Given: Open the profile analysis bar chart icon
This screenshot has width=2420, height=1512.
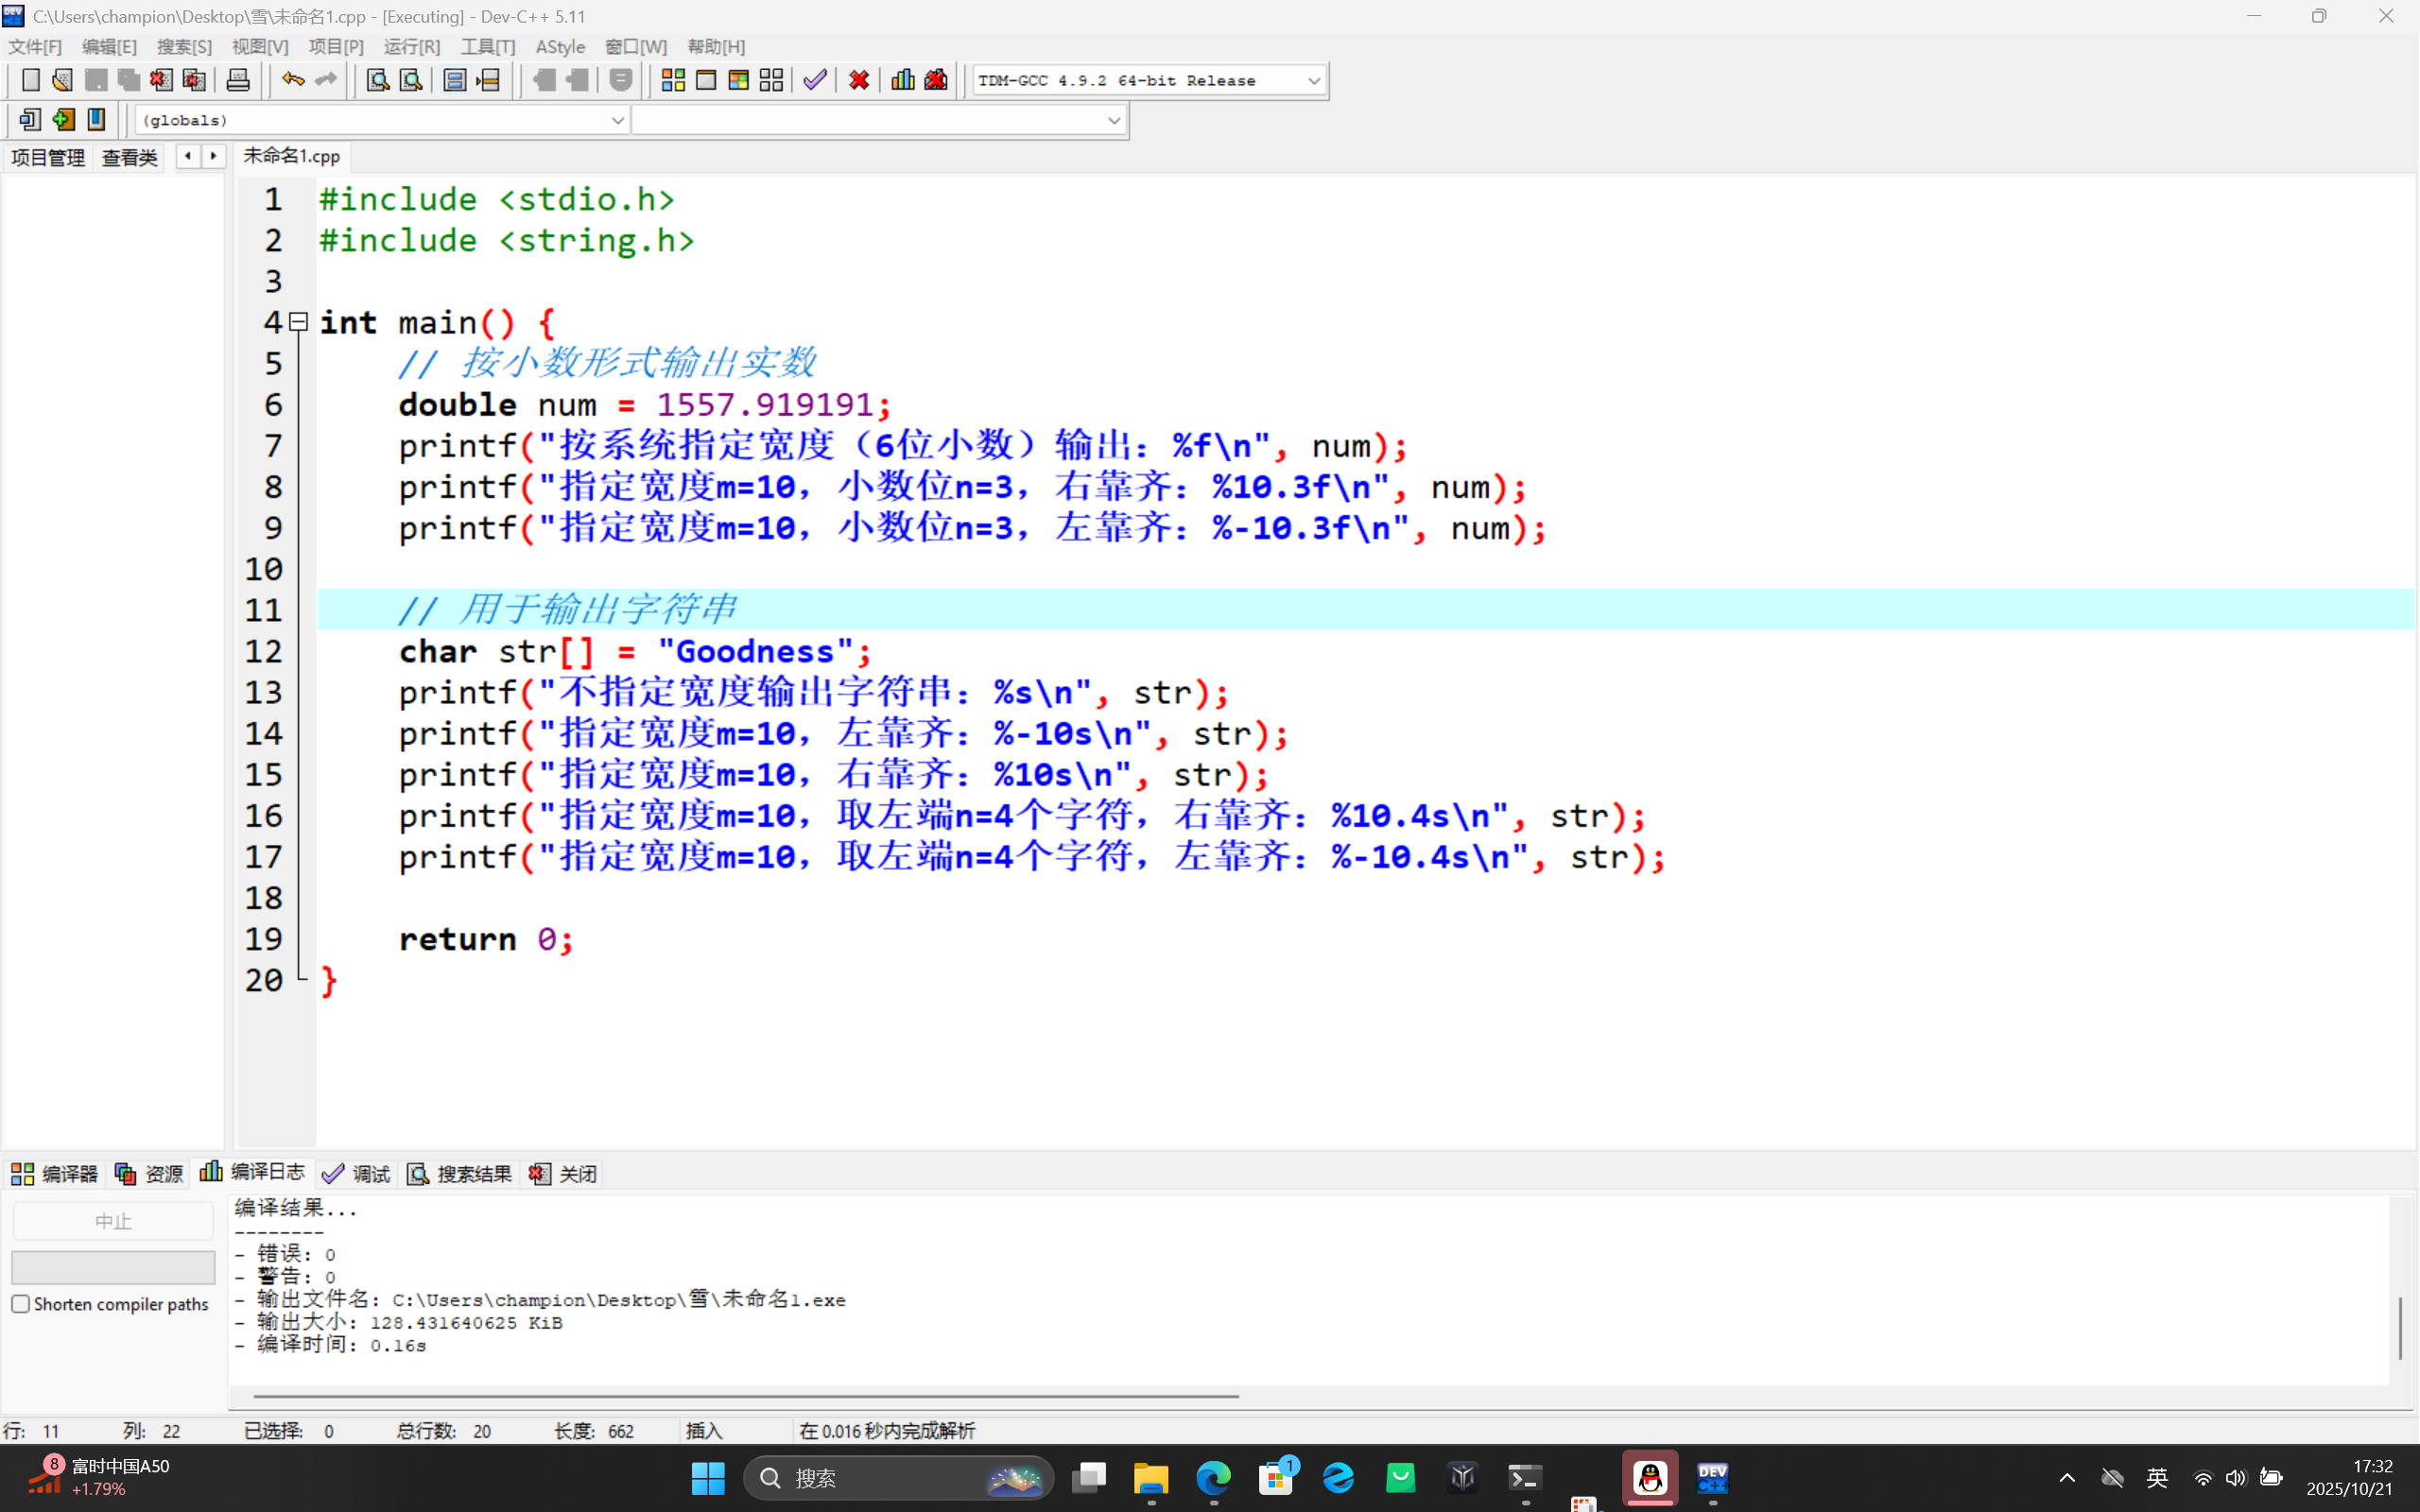Looking at the screenshot, I should tap(903, 80).
